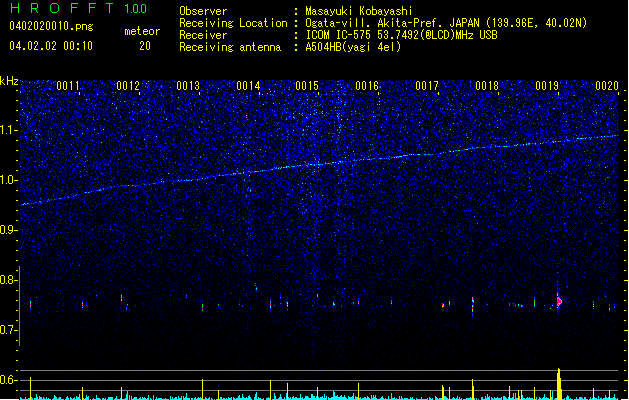Click the kHz axis unit label
The height and width of the screenshot is (400, 629).
(9, 81)
